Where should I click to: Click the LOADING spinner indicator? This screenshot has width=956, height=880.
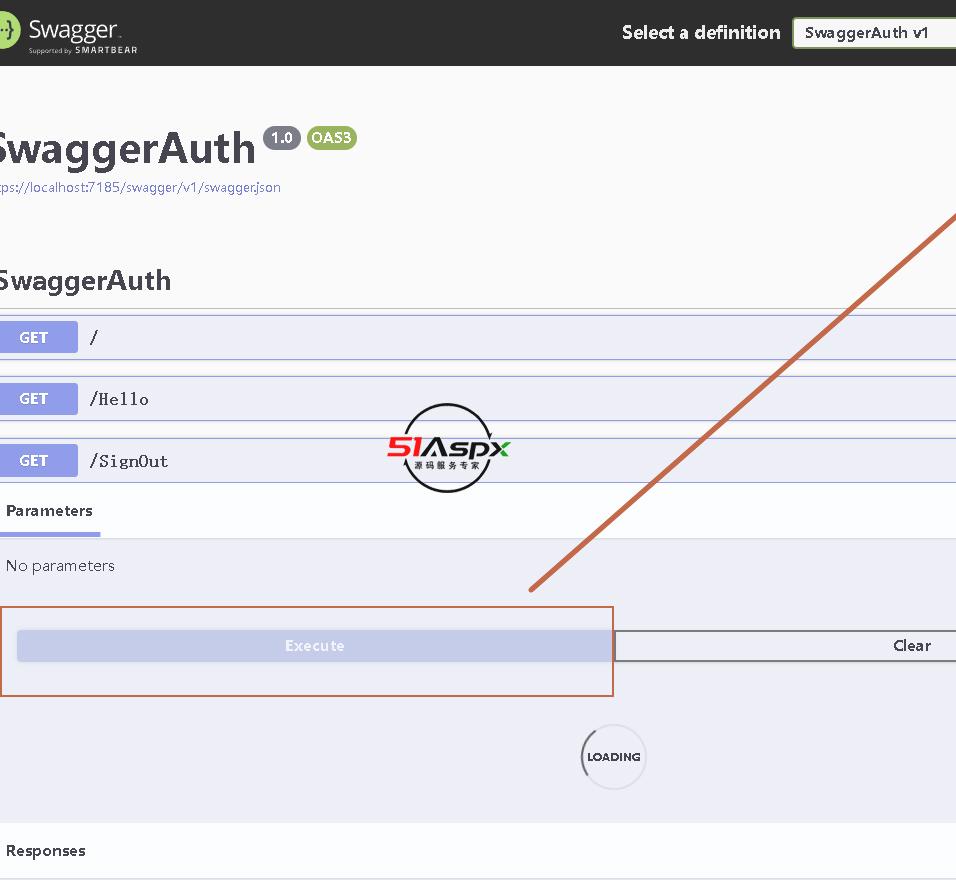(613, 757)
